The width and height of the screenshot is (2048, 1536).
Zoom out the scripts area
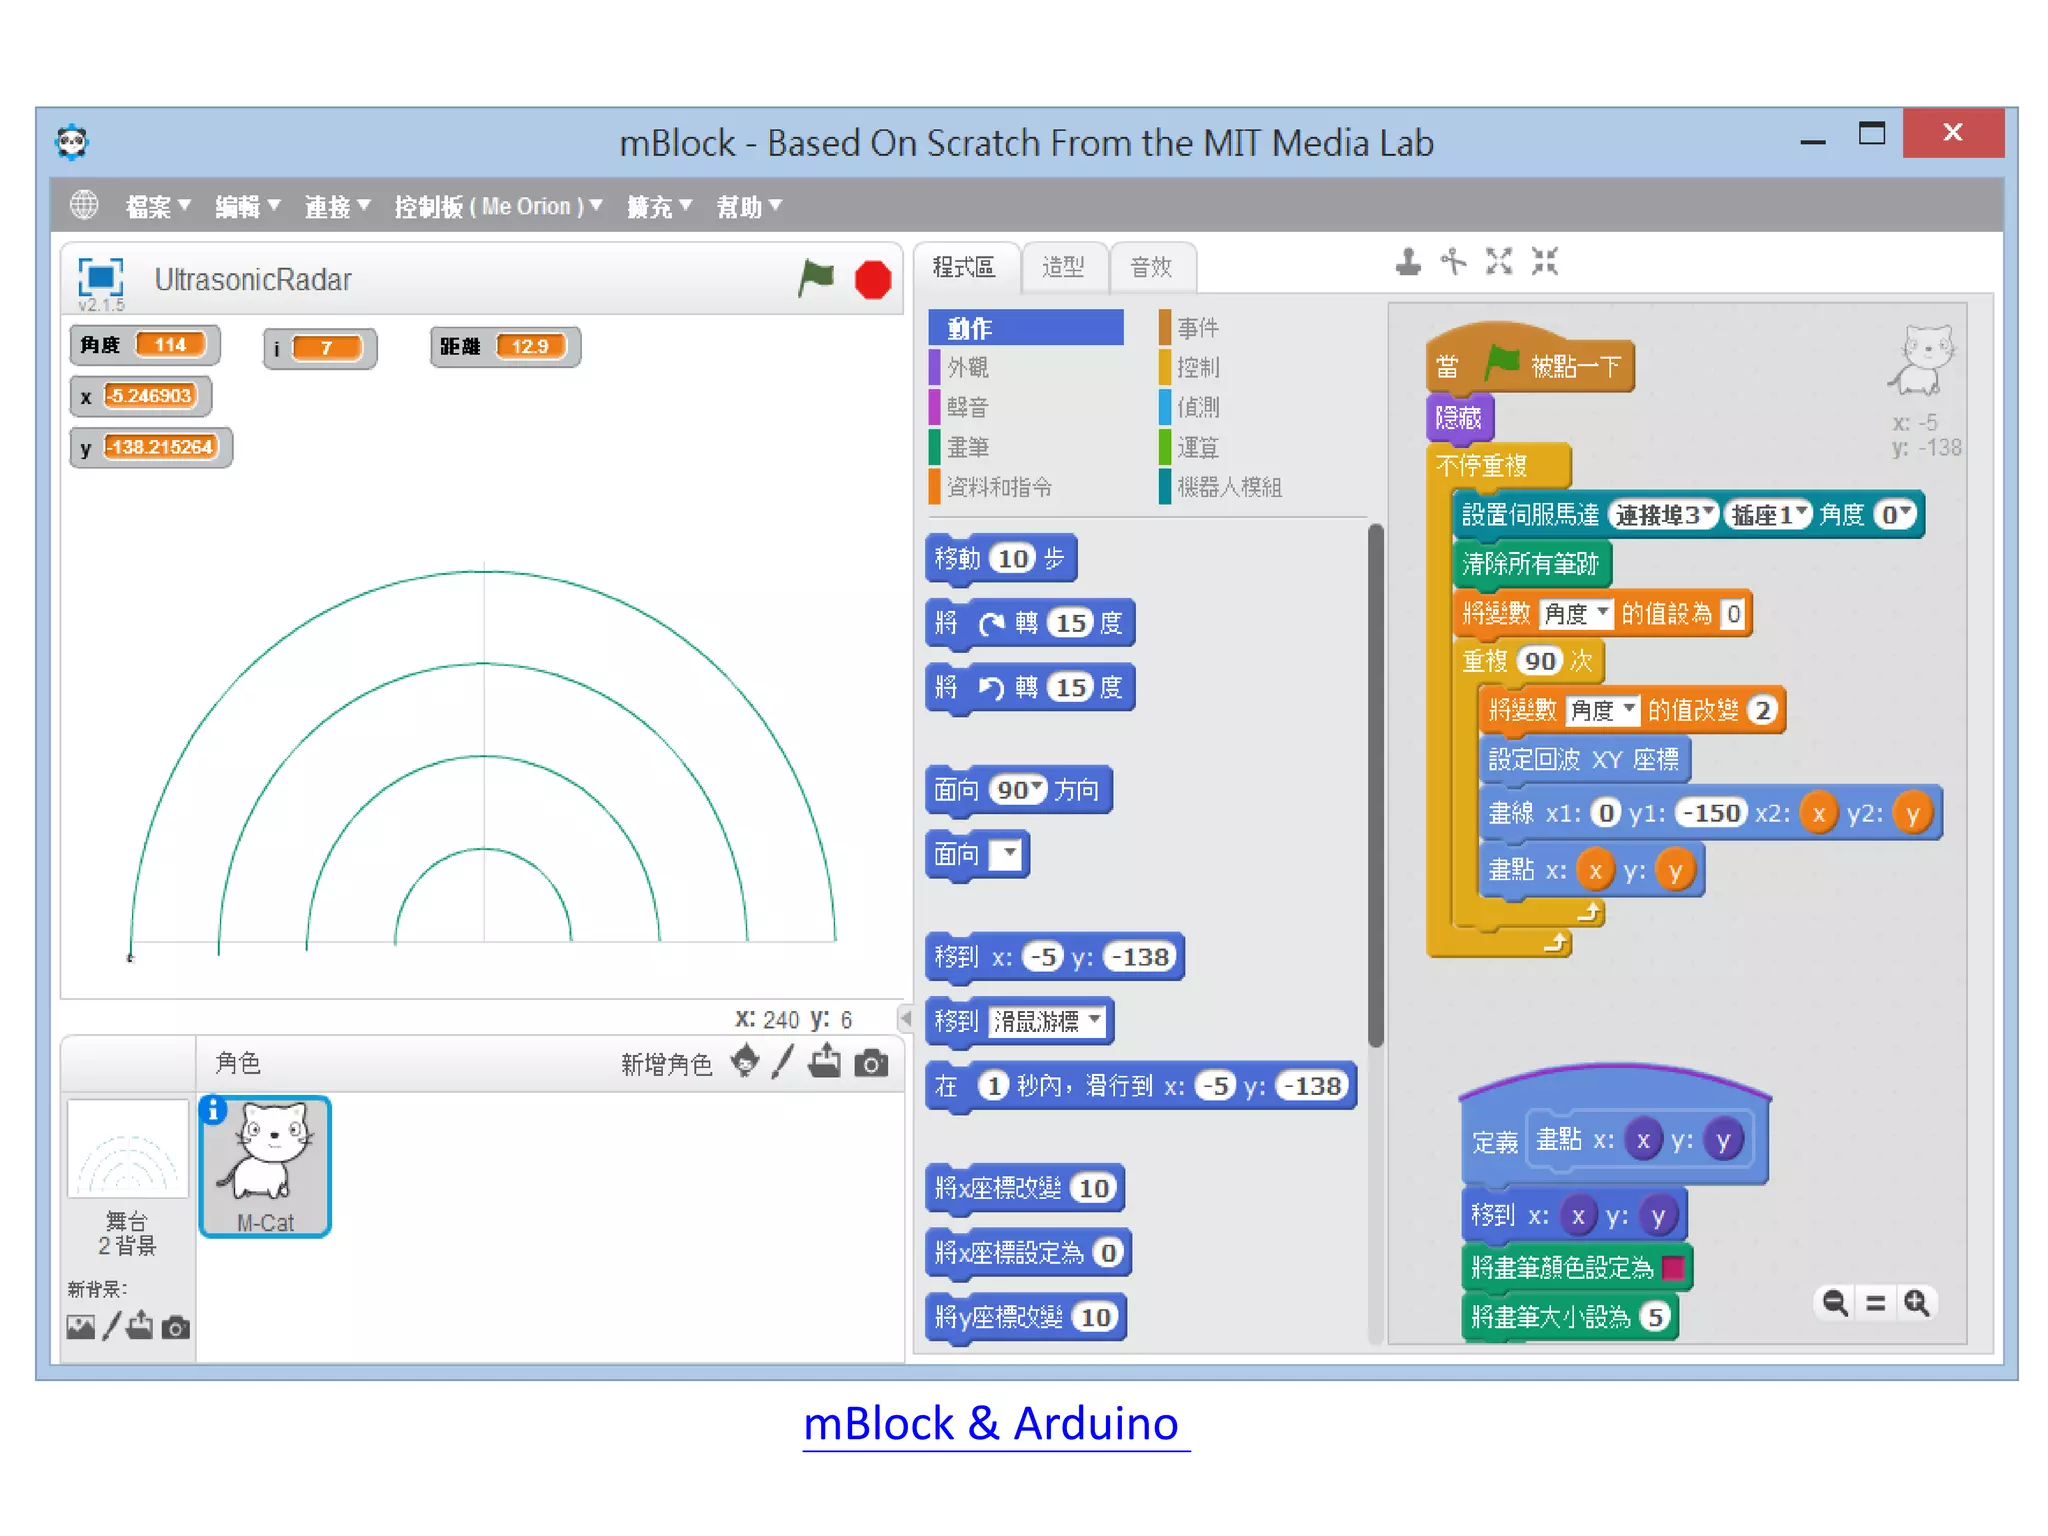tap(1835, 1302)
